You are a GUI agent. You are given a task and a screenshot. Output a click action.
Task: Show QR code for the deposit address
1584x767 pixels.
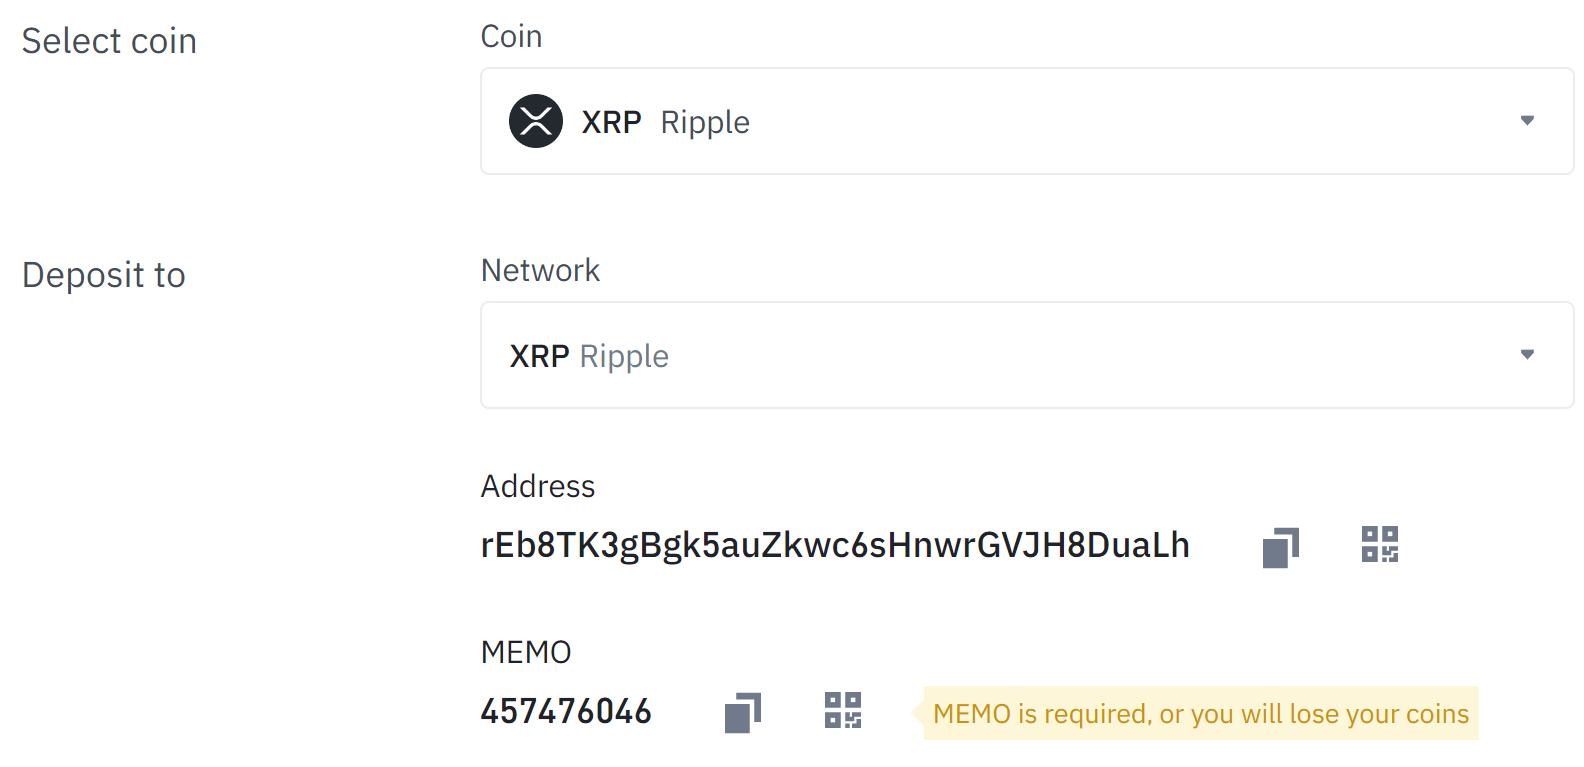pyautogui.click(x=1379, y=545)
